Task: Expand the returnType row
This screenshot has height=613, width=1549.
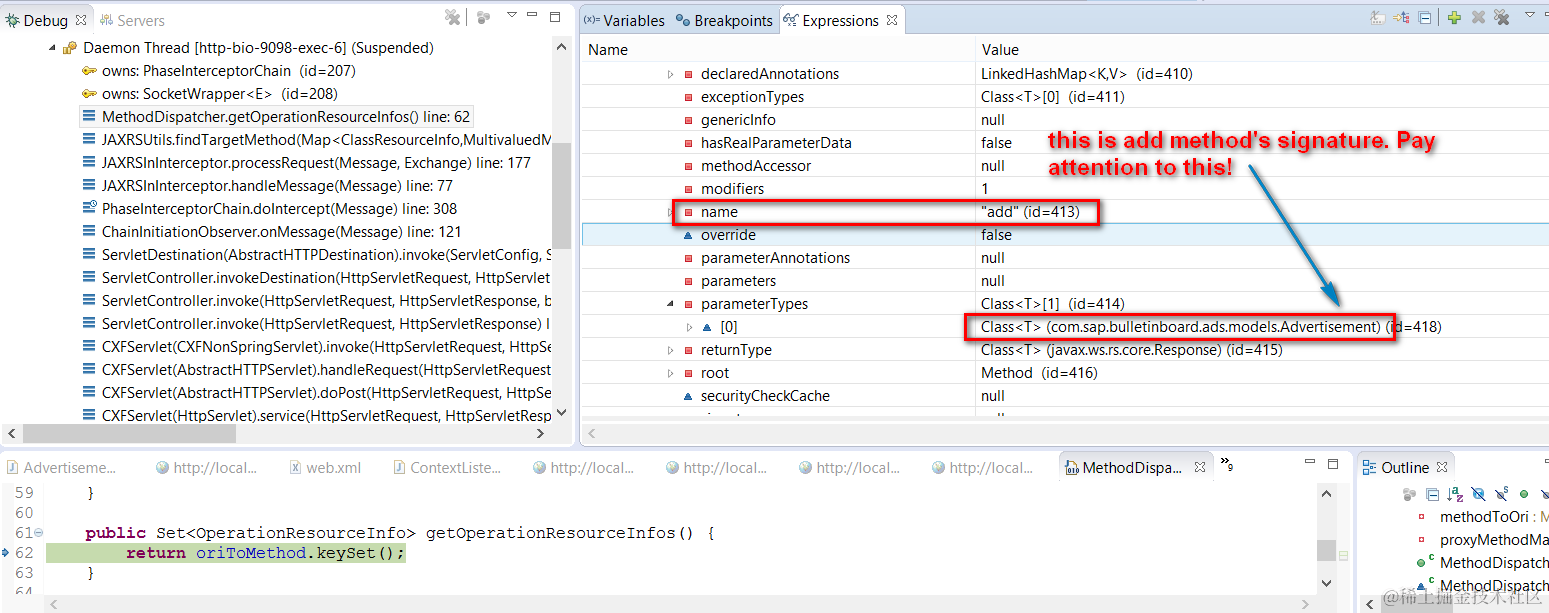Action: tap(671, 350)
